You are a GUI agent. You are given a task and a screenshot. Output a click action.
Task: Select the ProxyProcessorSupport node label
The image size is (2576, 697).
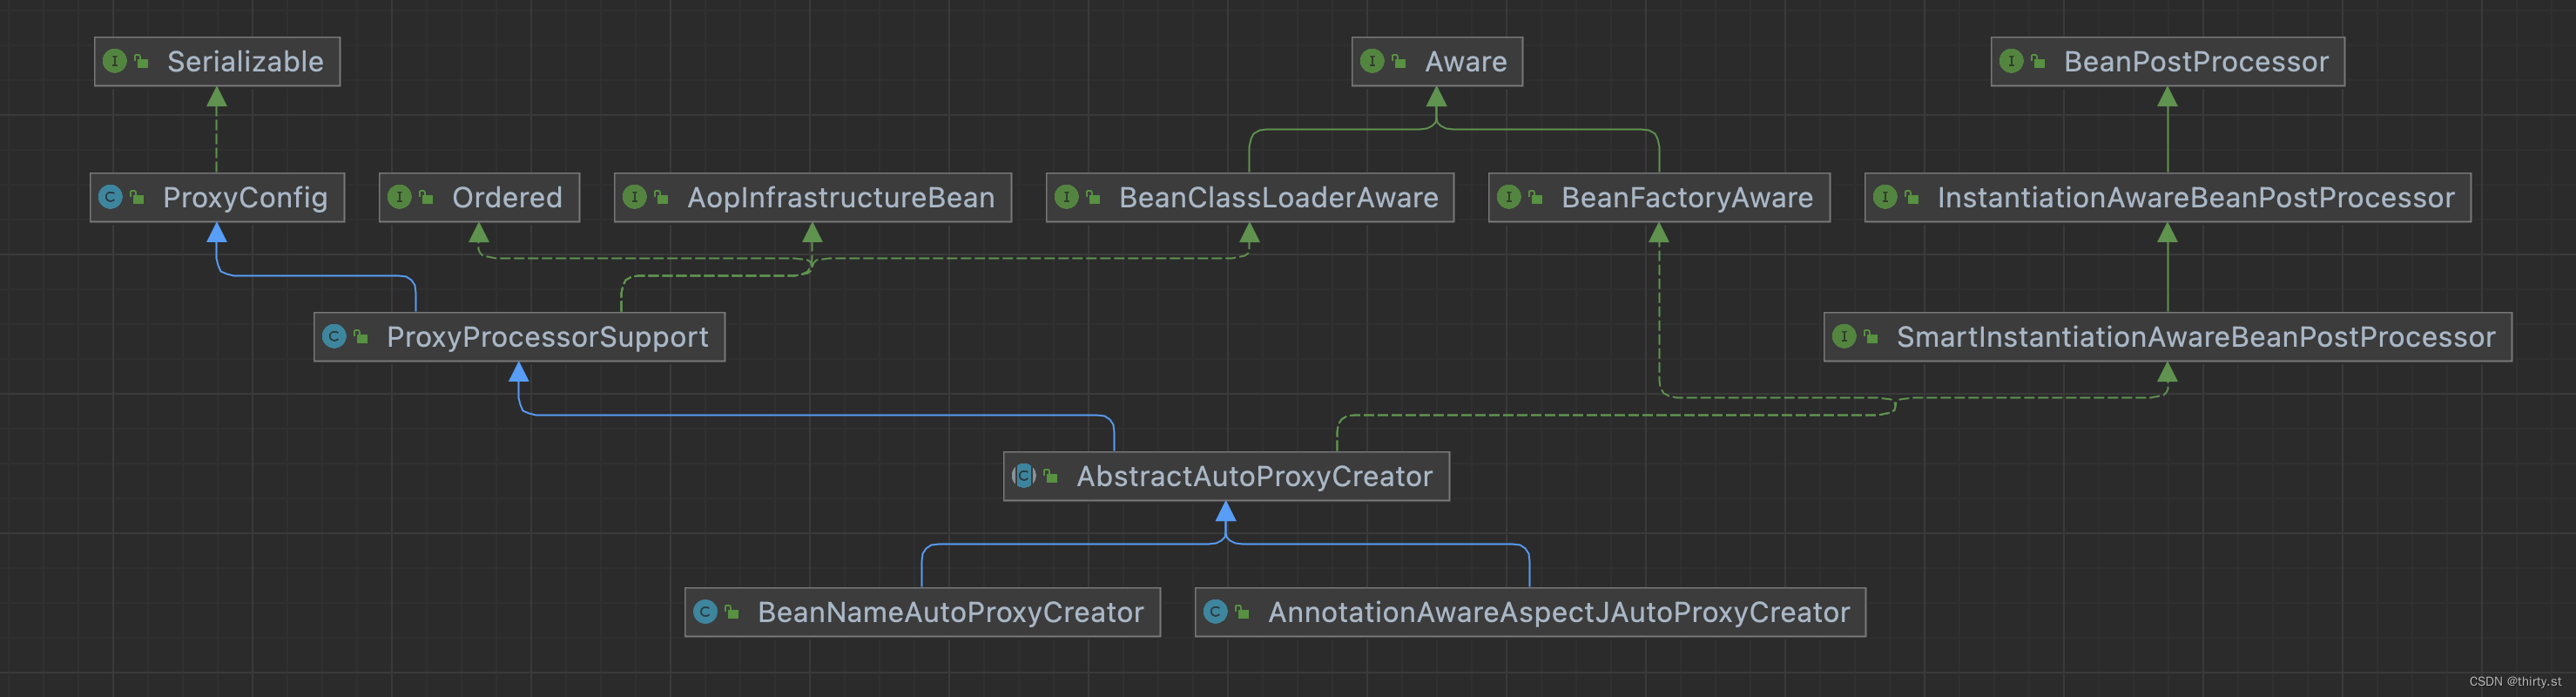tap(548, 338)
